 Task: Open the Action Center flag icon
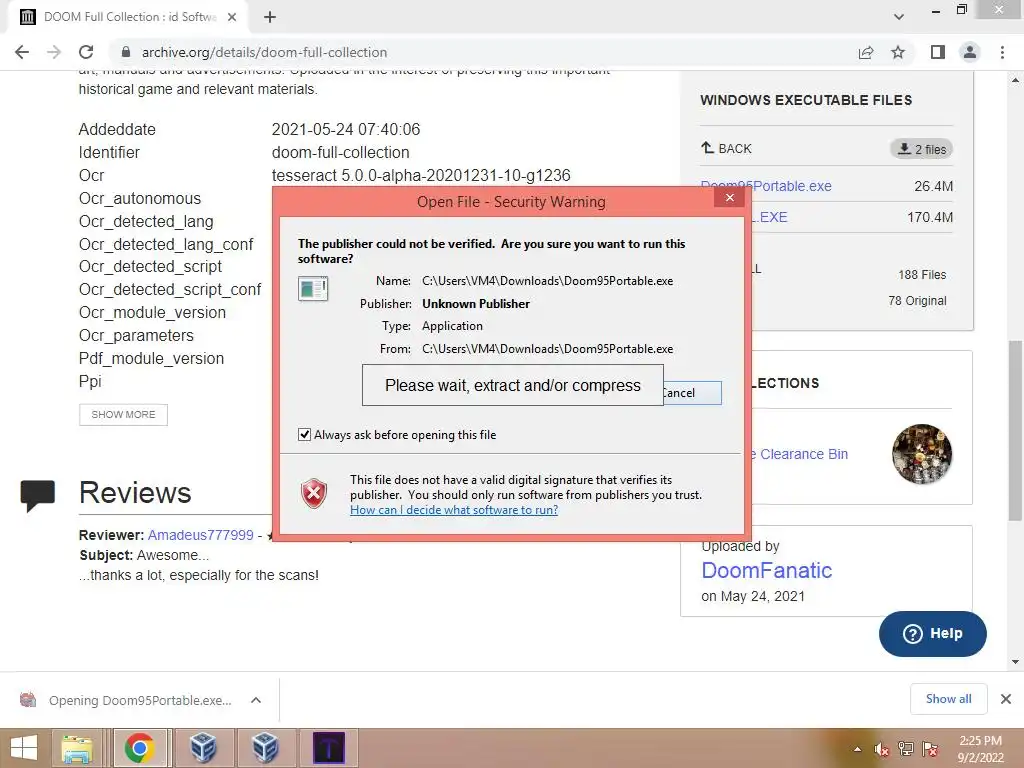pos(930,749)
